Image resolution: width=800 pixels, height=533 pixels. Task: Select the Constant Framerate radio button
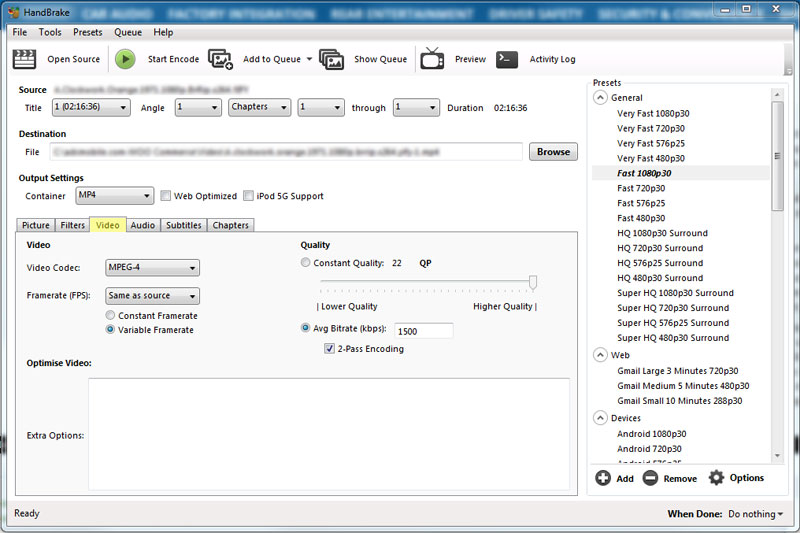[110, 315]
